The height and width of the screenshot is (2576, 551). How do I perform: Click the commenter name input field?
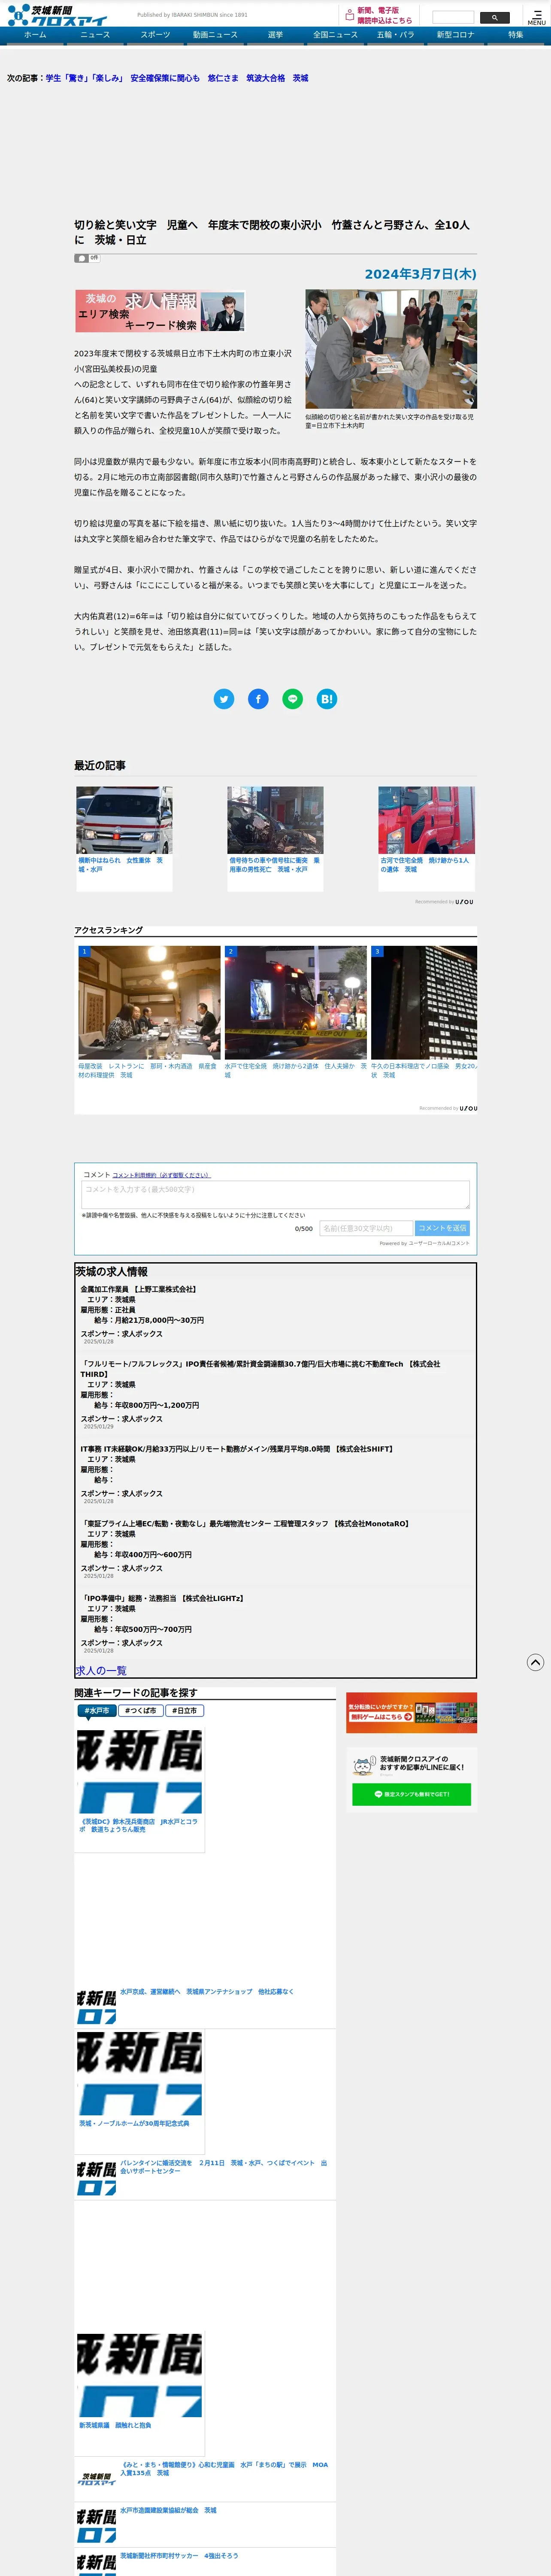pos(366,1228)
